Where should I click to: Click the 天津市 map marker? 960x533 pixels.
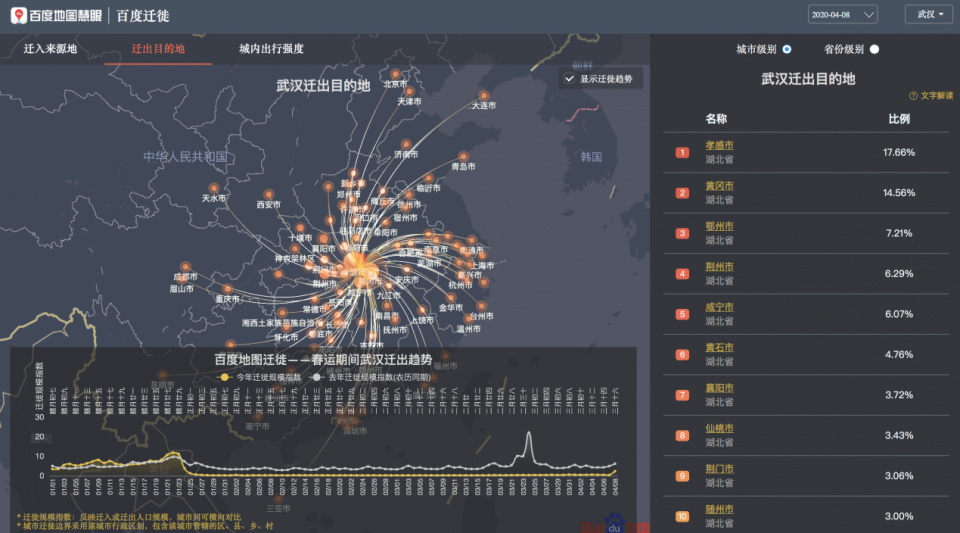[410, 92]
